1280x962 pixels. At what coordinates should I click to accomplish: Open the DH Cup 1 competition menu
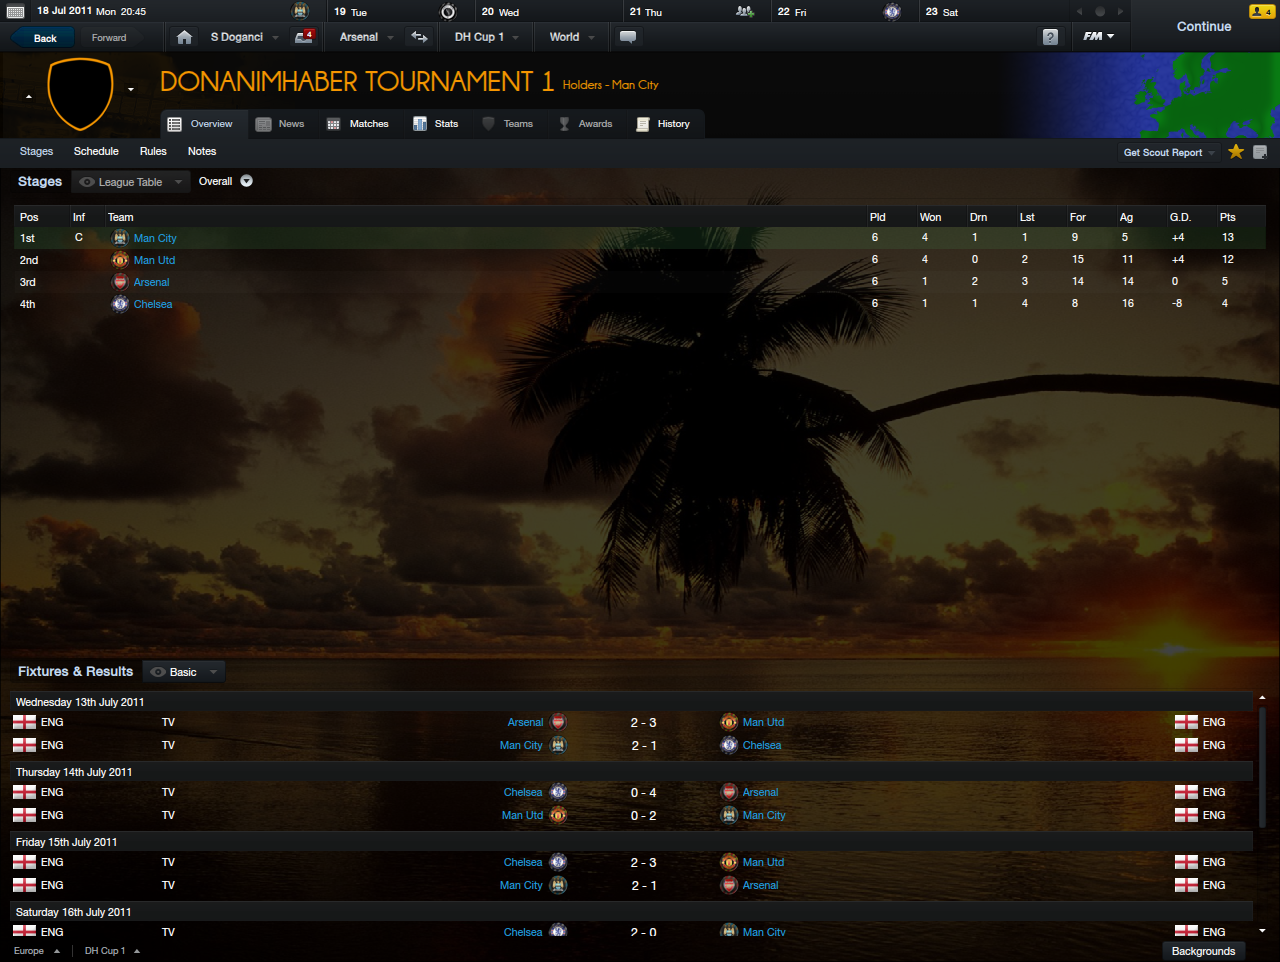(x=486, y=37)
